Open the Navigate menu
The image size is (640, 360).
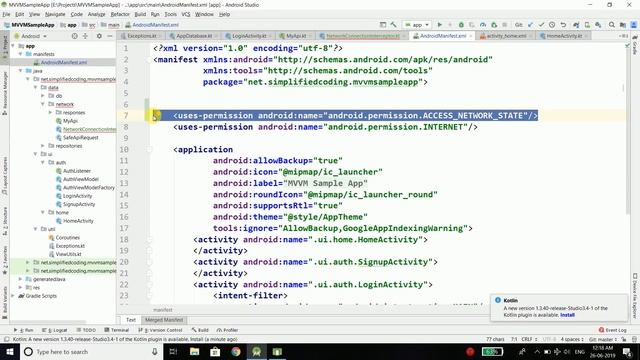(55, 14)
